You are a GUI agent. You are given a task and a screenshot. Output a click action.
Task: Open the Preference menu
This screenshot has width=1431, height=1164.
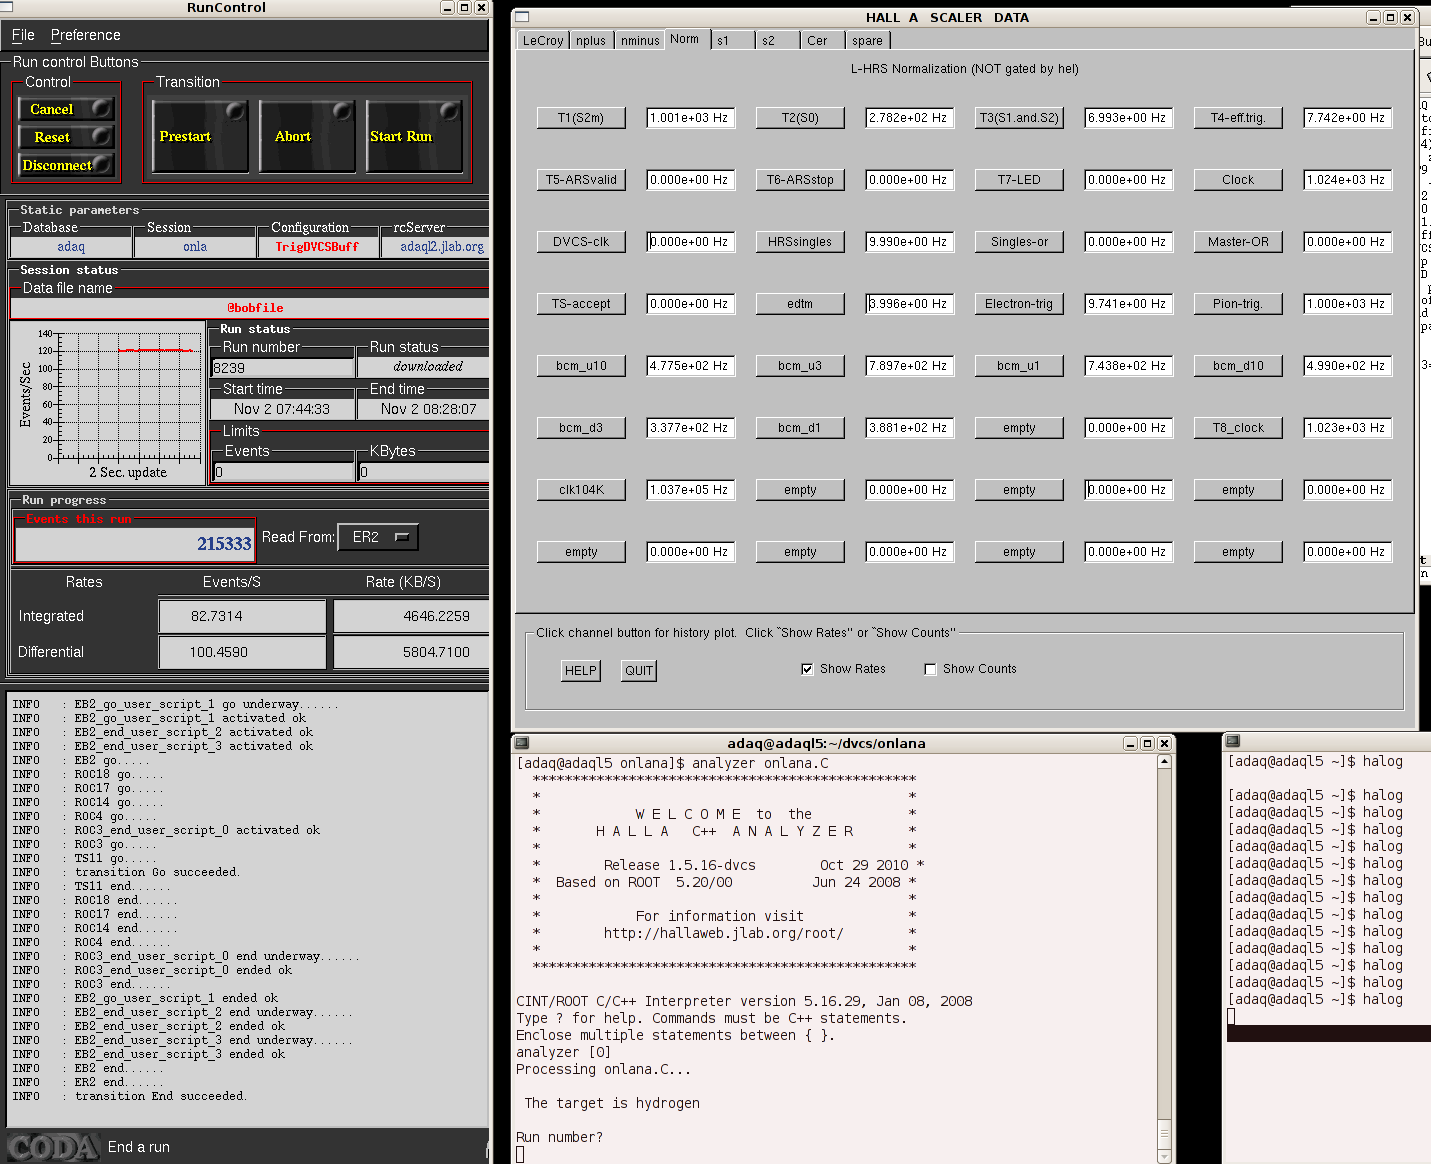tap(86, 35)
